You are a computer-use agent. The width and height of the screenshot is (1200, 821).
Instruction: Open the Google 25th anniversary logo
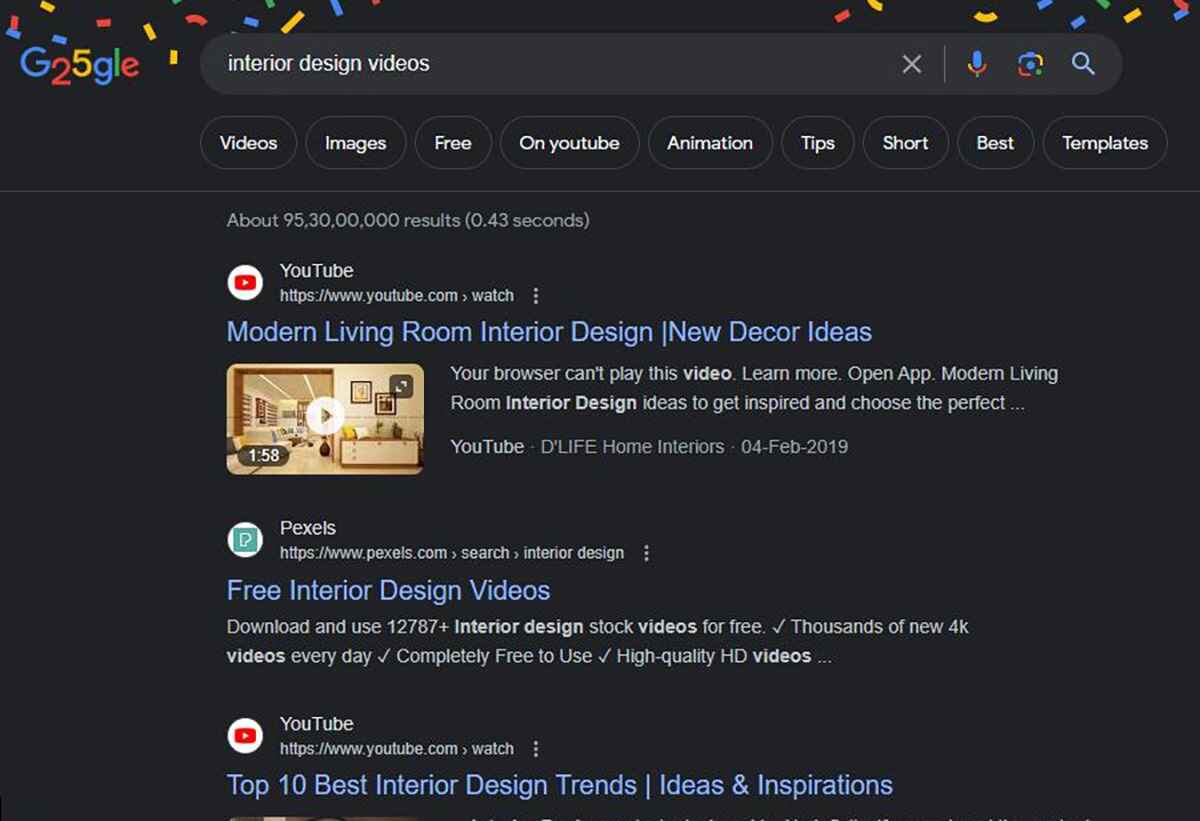click(79, 66)
